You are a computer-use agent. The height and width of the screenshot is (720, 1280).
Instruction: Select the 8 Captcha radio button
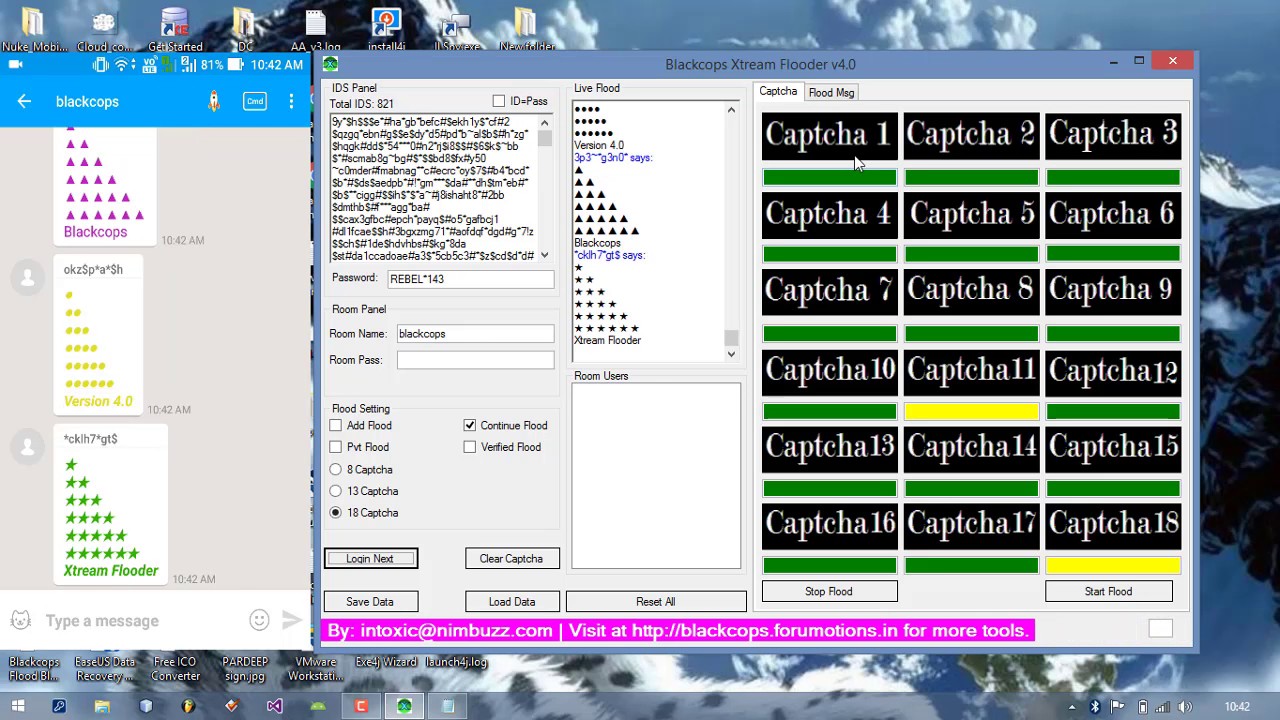(336, 469)
